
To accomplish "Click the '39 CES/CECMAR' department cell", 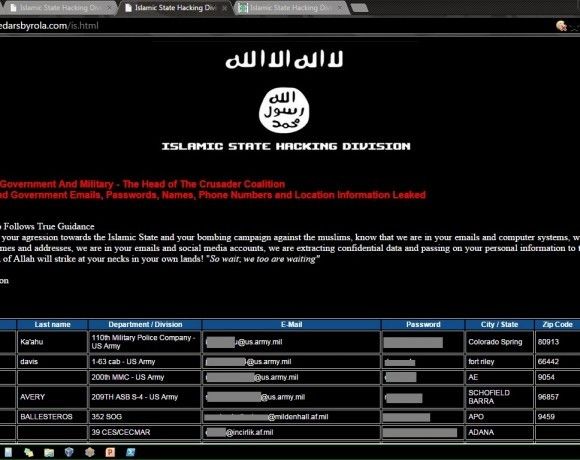I will [145, 432].
